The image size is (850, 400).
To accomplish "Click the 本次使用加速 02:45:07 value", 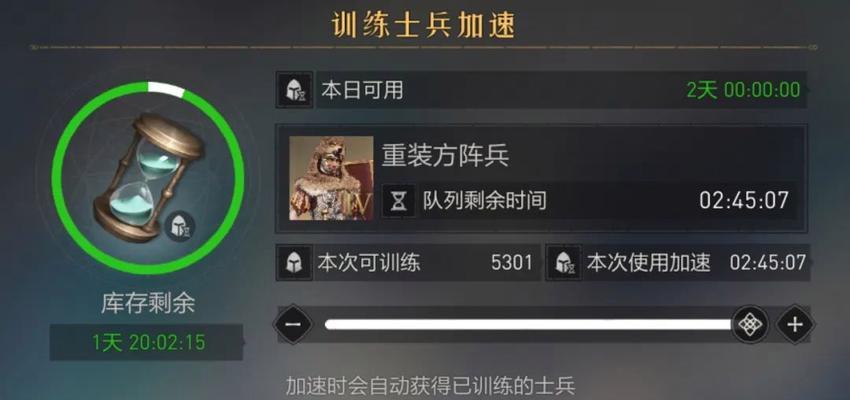I will pos(768,263).
